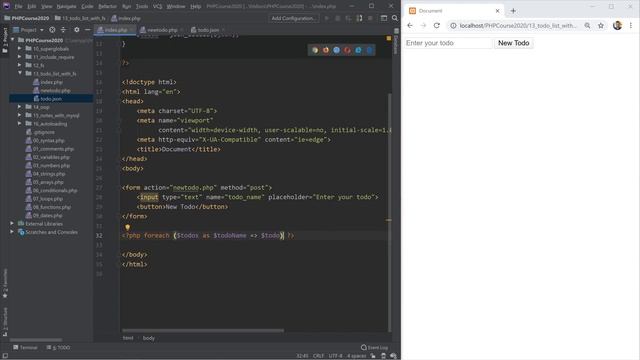Click the expand/collapse all icon in Project panel
The width and height of the screenshot is (640, 360).
click(63, 30)
